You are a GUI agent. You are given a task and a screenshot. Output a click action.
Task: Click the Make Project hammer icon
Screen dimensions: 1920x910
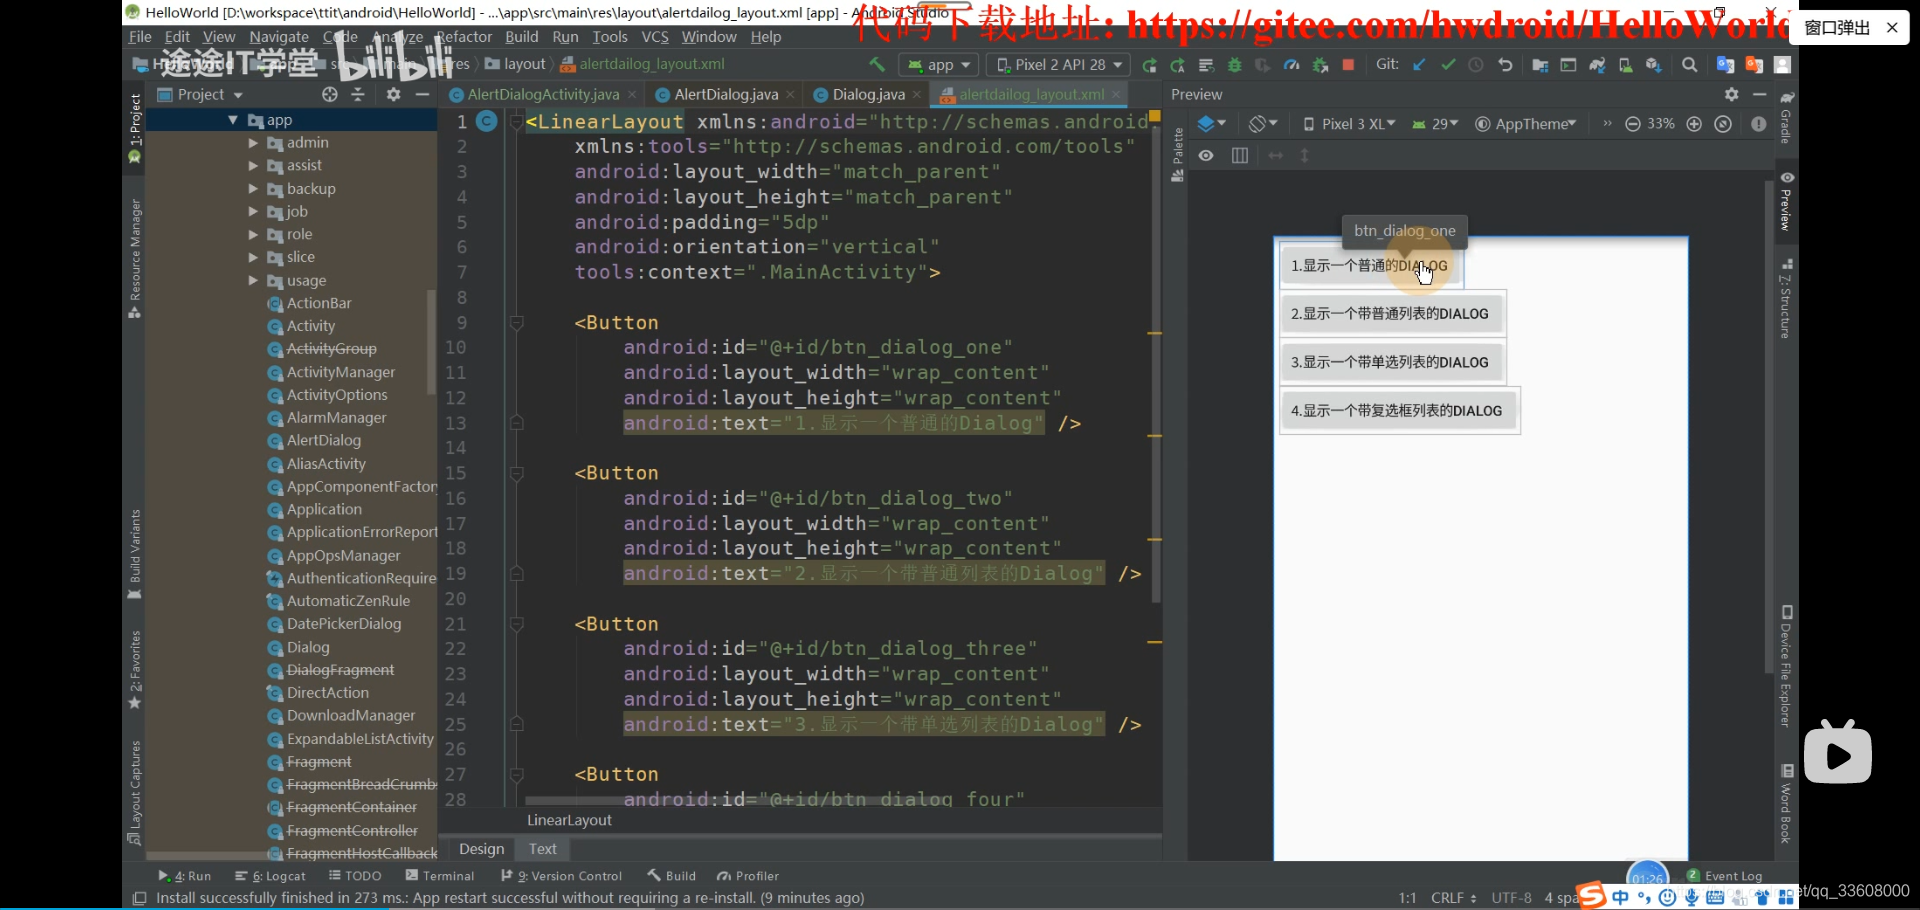(x=877, y=65)
